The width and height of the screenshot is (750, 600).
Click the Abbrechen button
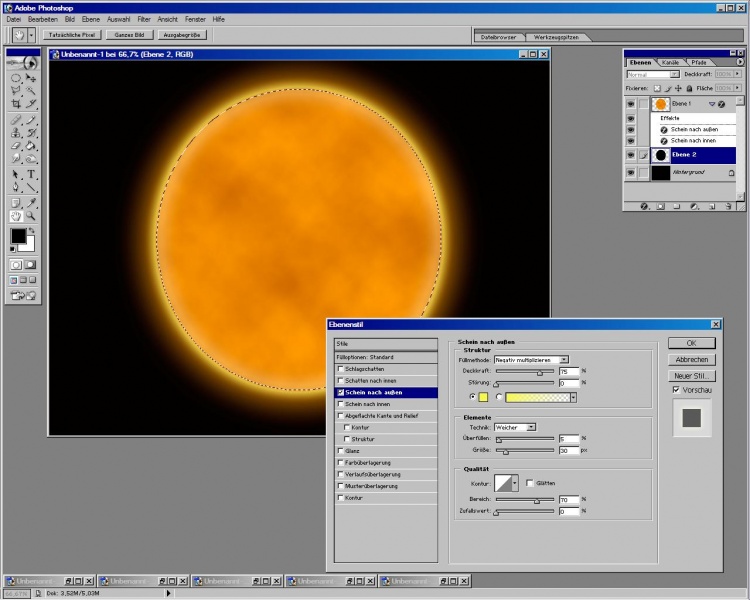tap(691, 359)
